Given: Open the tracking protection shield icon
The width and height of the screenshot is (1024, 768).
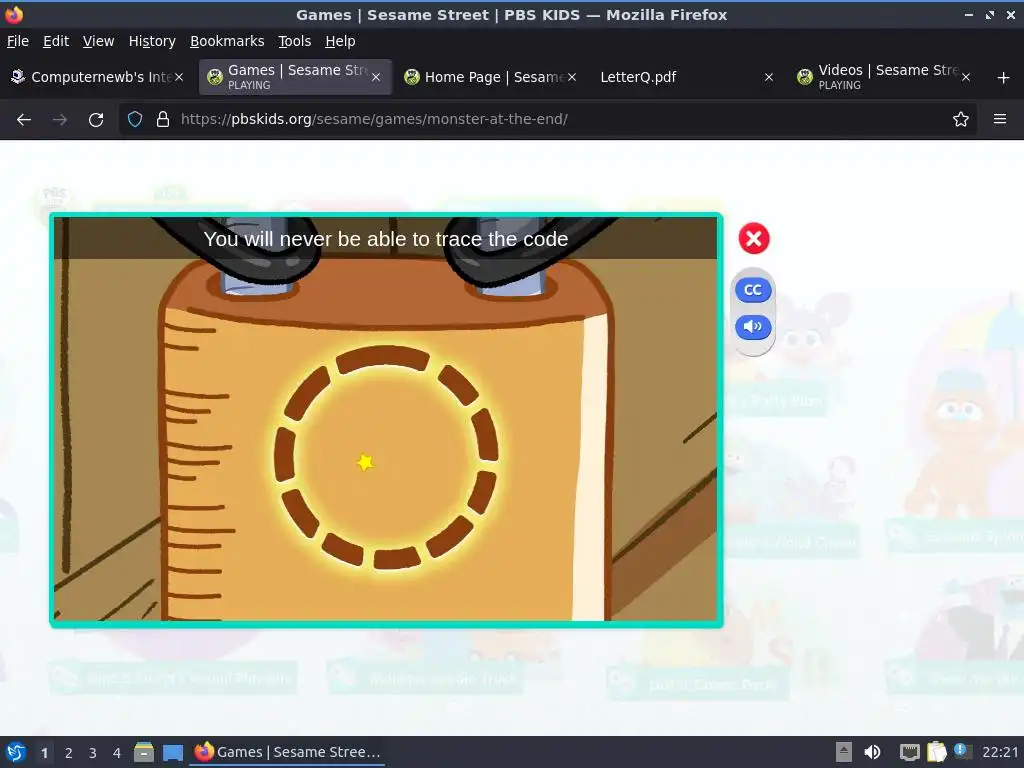Looking at the screenshot, I should point(135,119).
